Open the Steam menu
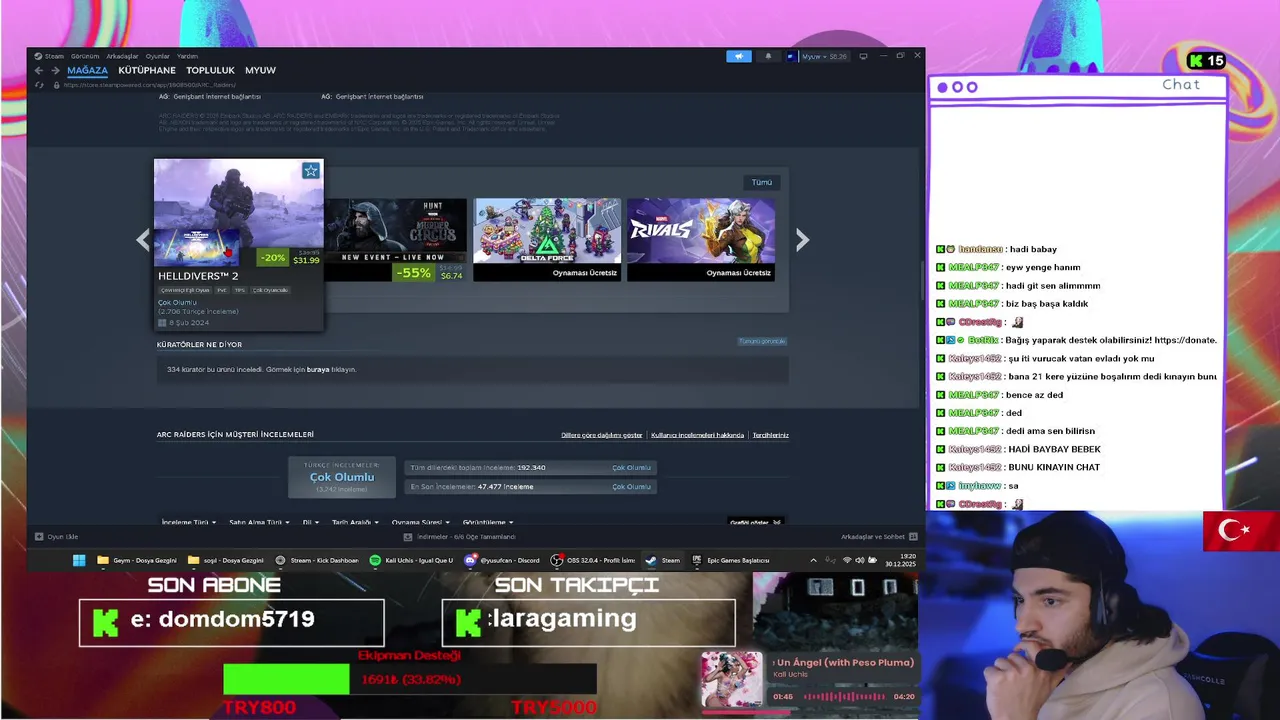 pyautogui.click(x=49, y=56)
